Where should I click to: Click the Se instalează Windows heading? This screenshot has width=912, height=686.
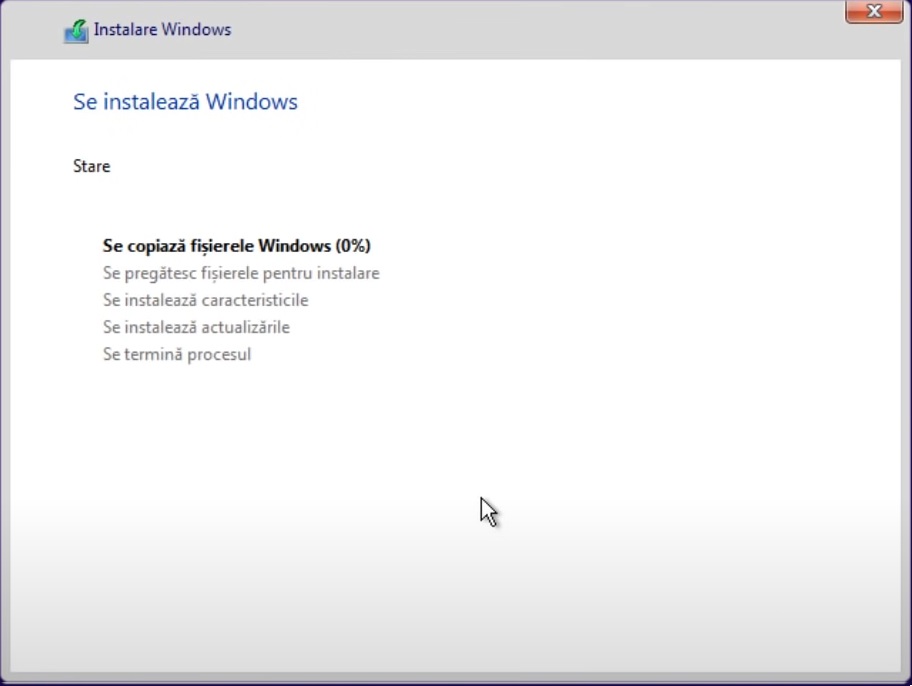point(184,101)
